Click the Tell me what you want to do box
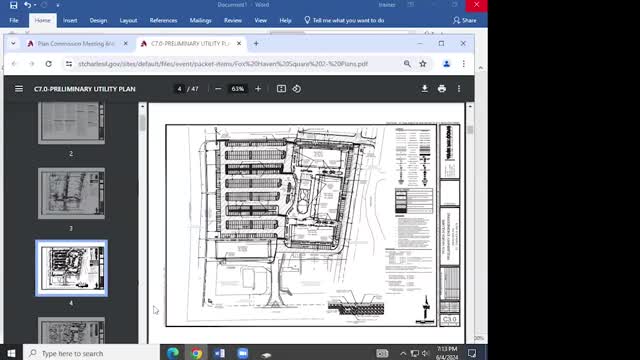640x360 pixels. click(x=344, y=20)
